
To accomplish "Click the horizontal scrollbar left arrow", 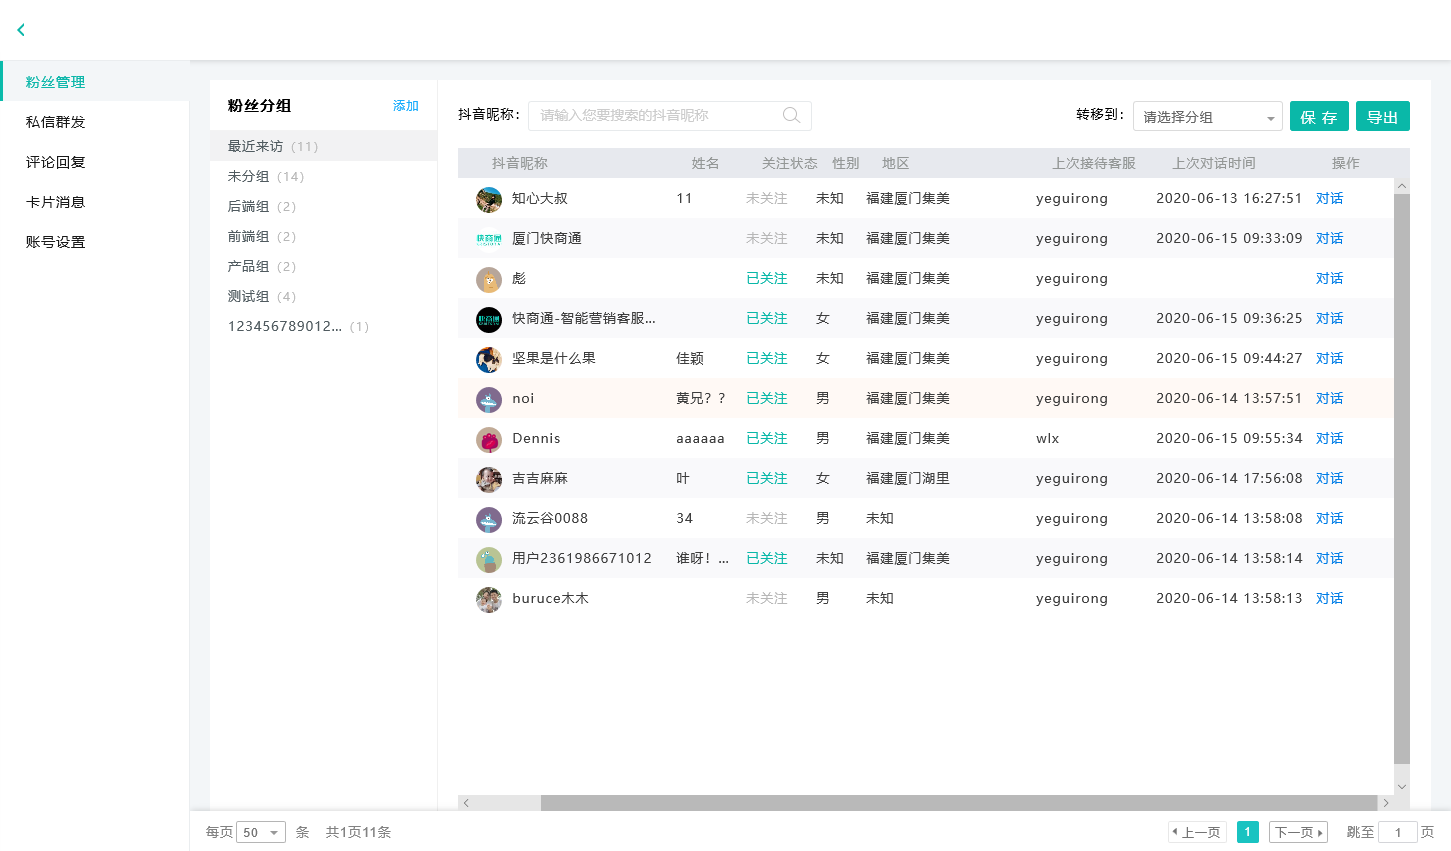I will pos(466,803).
